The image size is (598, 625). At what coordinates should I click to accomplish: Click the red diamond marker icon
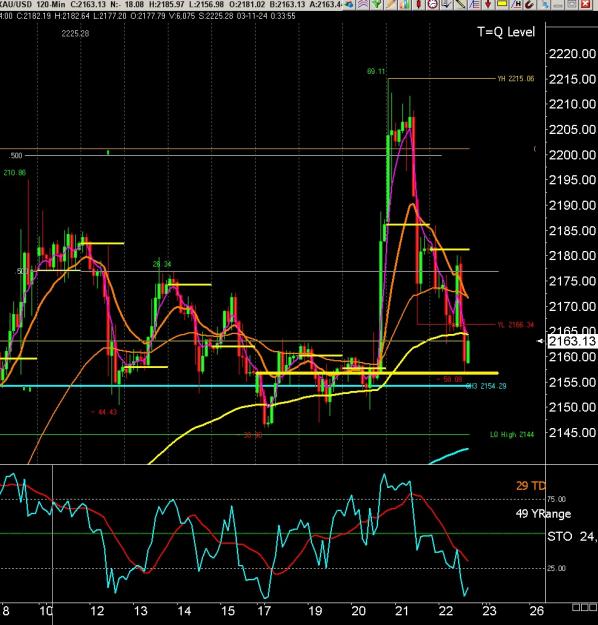click(418, 4)
